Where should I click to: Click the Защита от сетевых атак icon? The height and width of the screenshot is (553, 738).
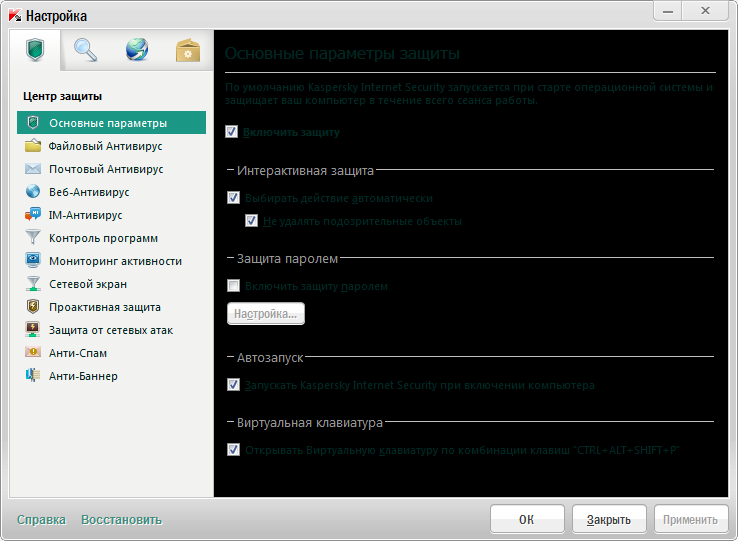[x=32, y=329]
